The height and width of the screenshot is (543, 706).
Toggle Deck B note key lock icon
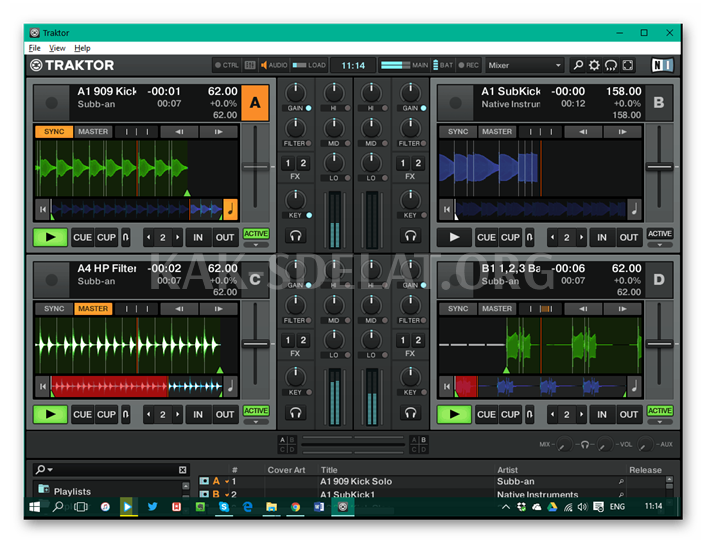tap(634, 209)
